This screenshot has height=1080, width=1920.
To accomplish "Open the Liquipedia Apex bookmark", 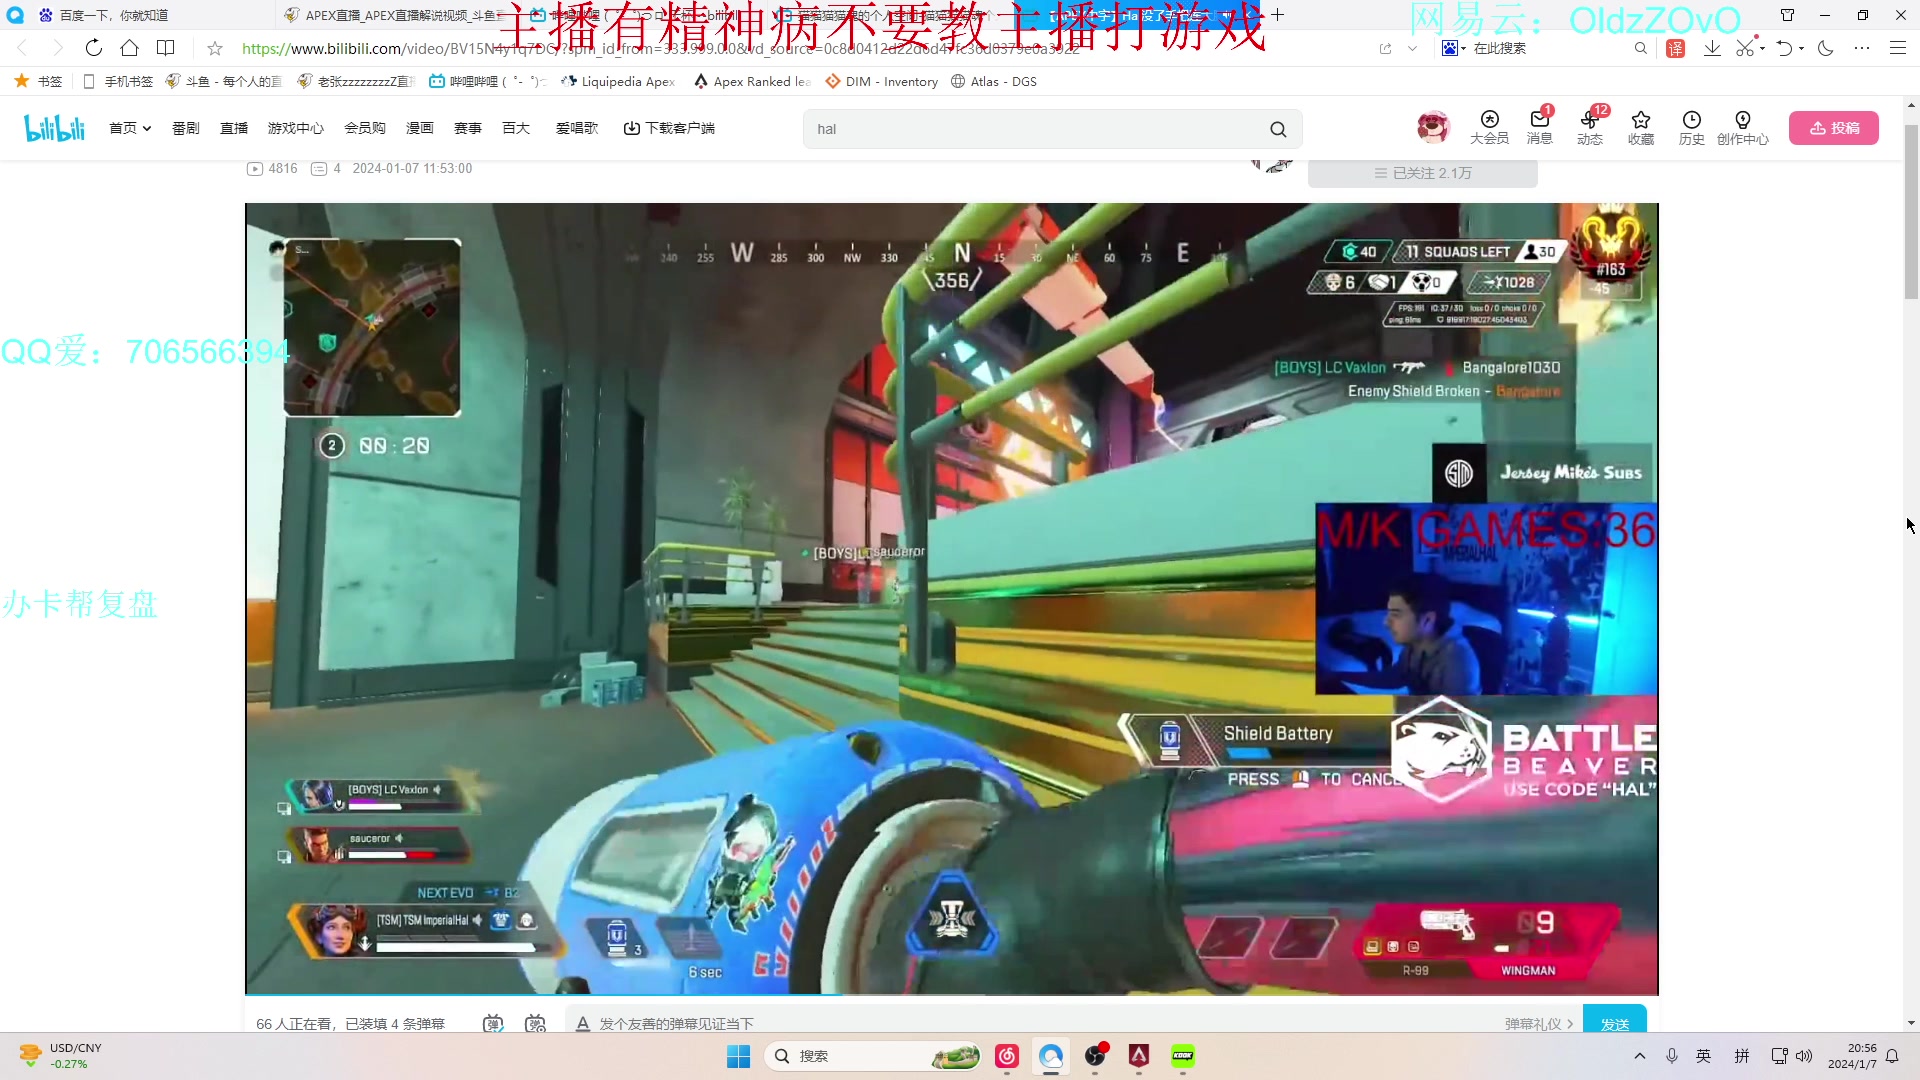I will 618,82.
